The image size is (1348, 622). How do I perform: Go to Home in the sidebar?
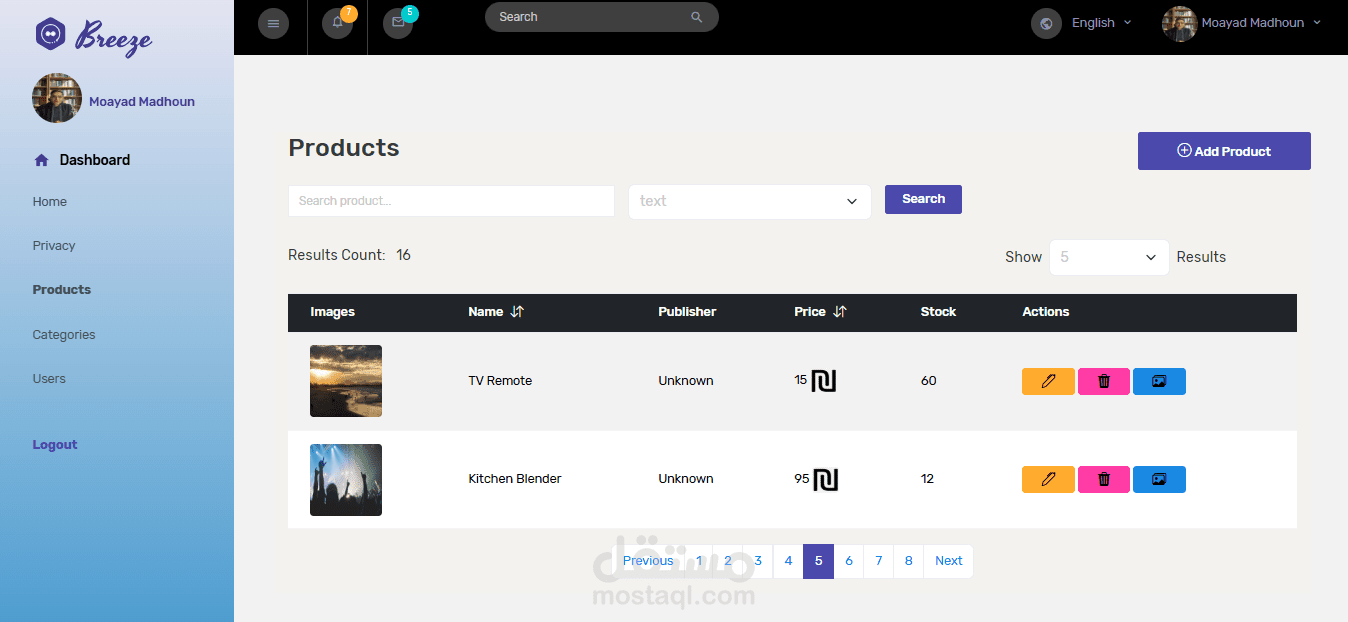50,202
